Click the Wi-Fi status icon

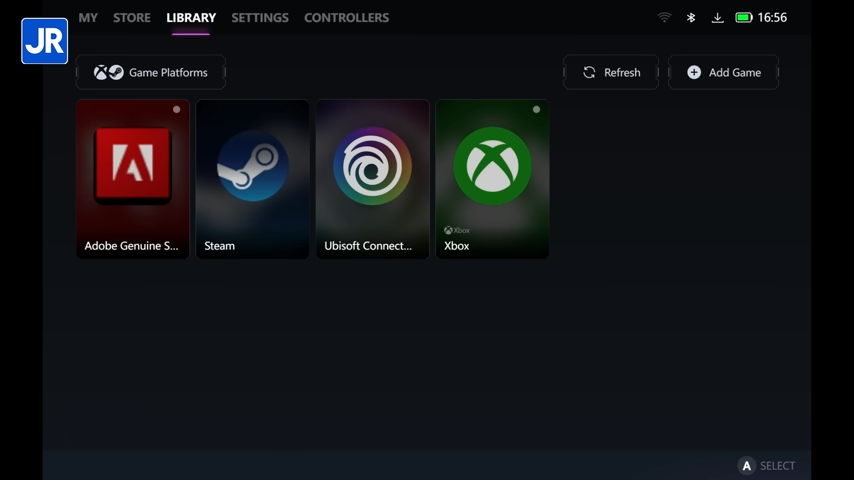click(x=664, y=18)
